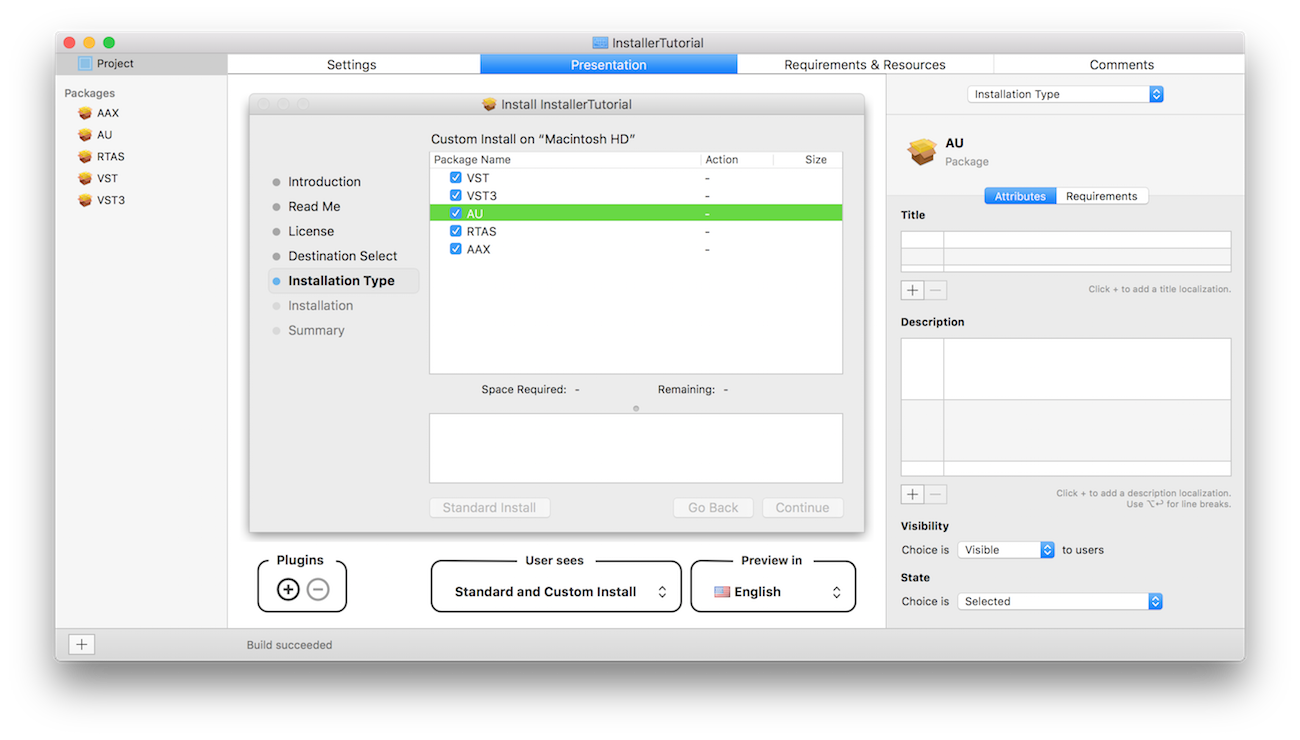Uncheck the VST package checkbox
Image resolution: width=1300 pixels, height=740 pixels.
point(456,178)
